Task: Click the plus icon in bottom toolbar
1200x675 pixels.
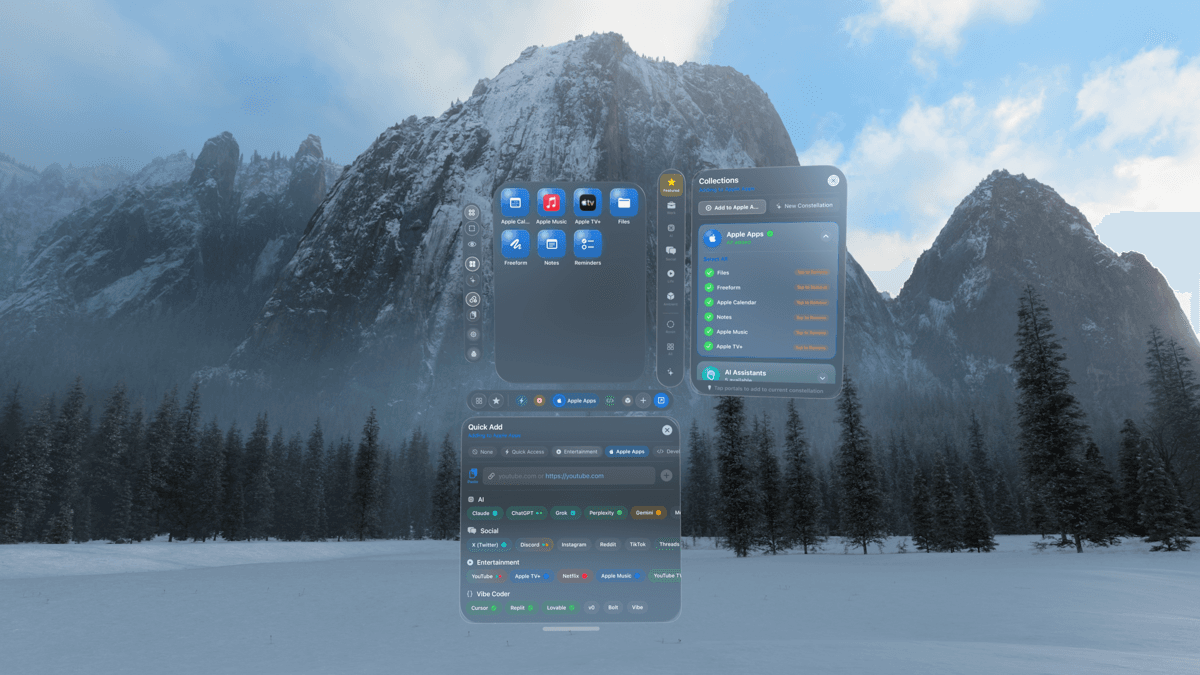Action: pyautogui.click(x=643, y=400)
